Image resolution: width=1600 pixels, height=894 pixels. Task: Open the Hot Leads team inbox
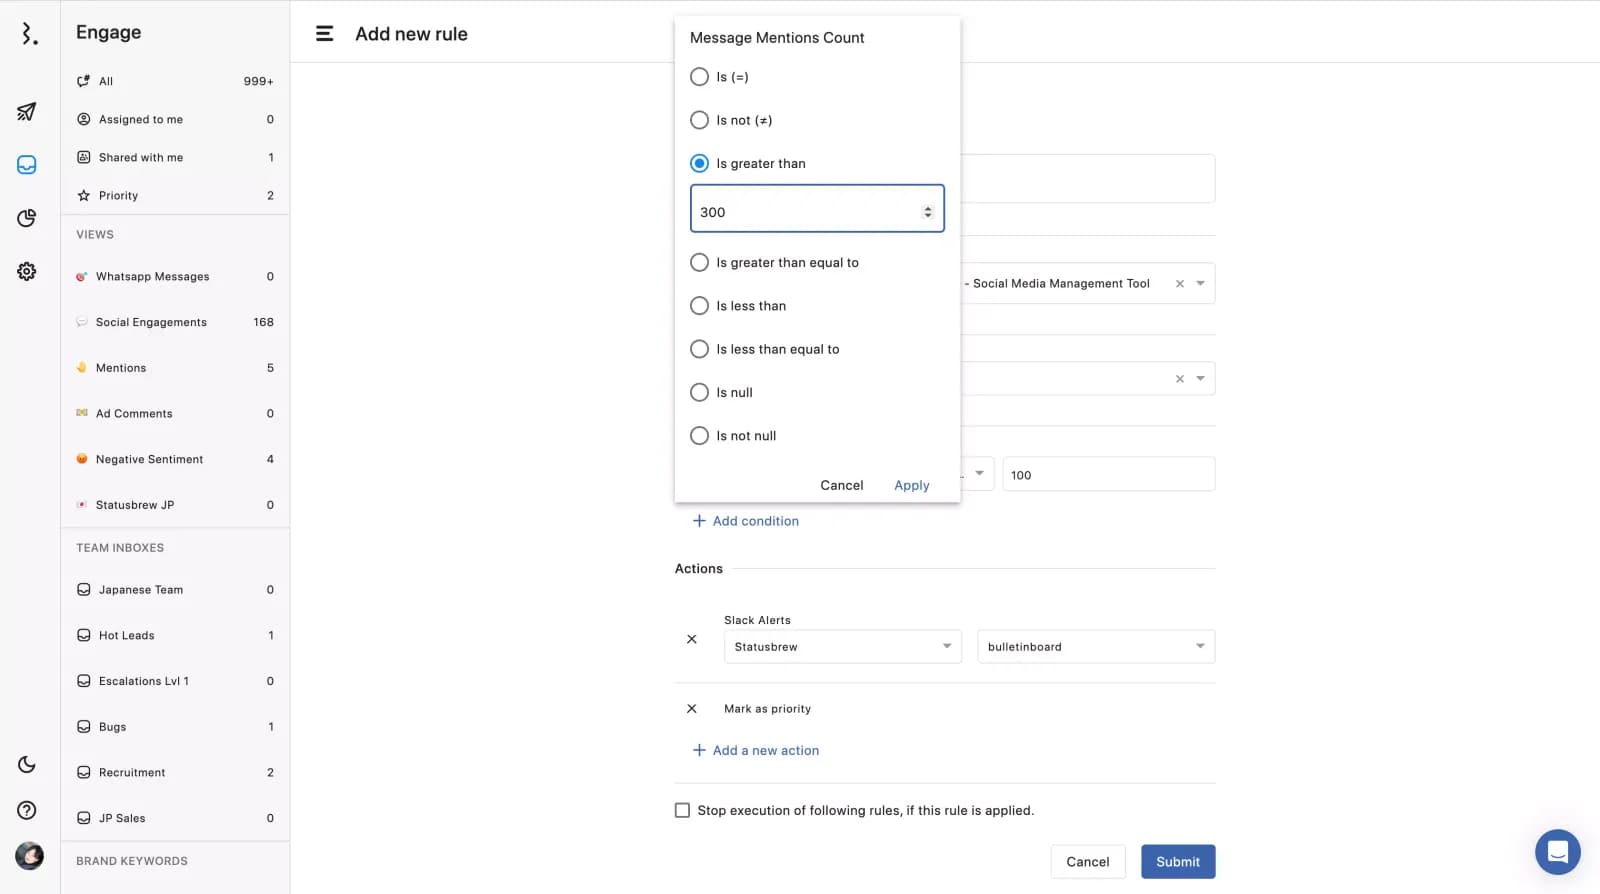(x=126, y=635)
